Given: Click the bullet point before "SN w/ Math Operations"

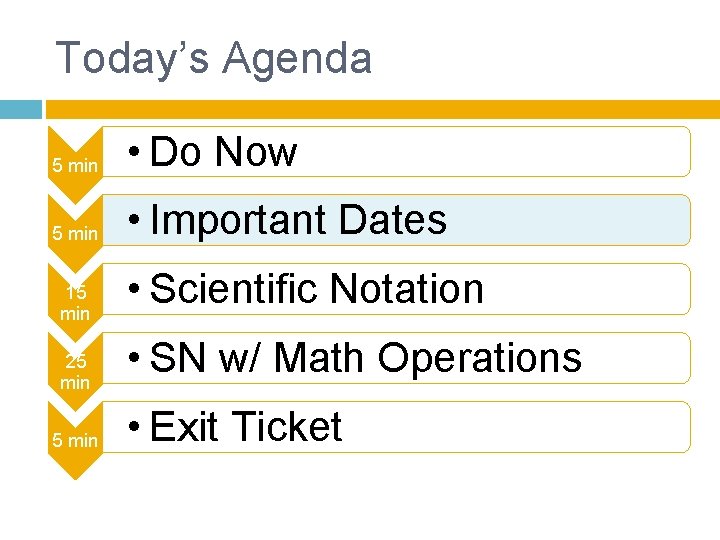Looking at the screenshot, I should [x=134, y=359].
